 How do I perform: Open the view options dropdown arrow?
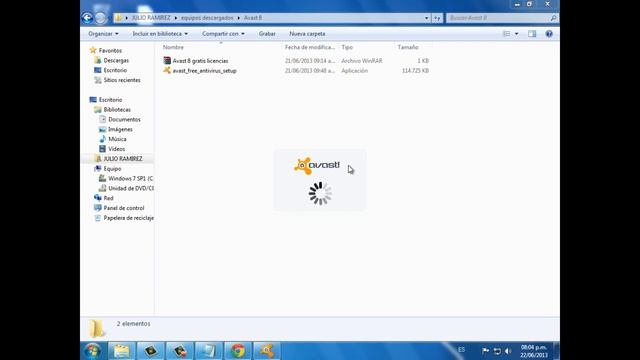[x=517, y=34]
